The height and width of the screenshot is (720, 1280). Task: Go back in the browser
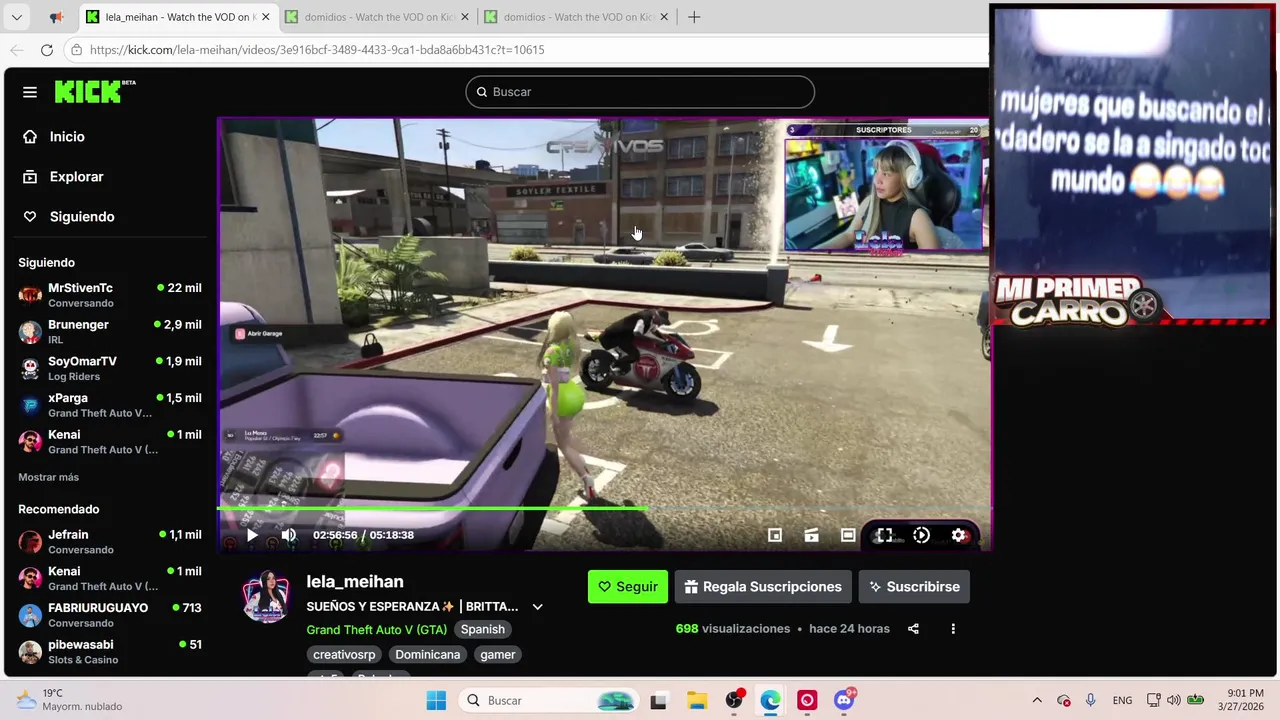[x=17, y=50]
